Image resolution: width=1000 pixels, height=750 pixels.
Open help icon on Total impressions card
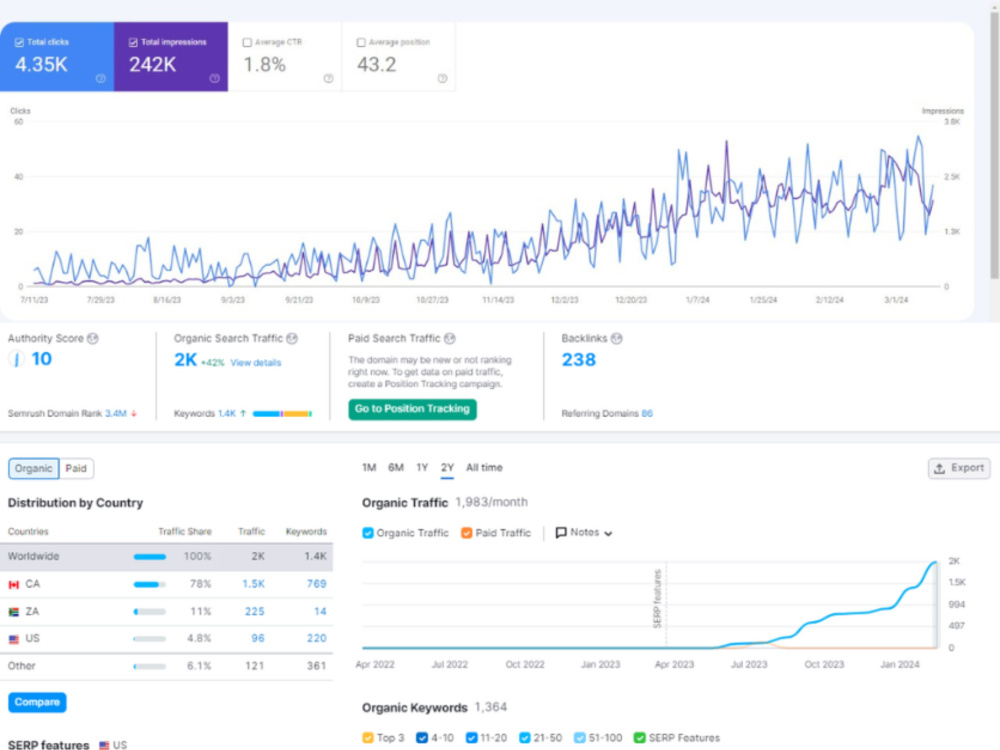[x=215, y=78]
